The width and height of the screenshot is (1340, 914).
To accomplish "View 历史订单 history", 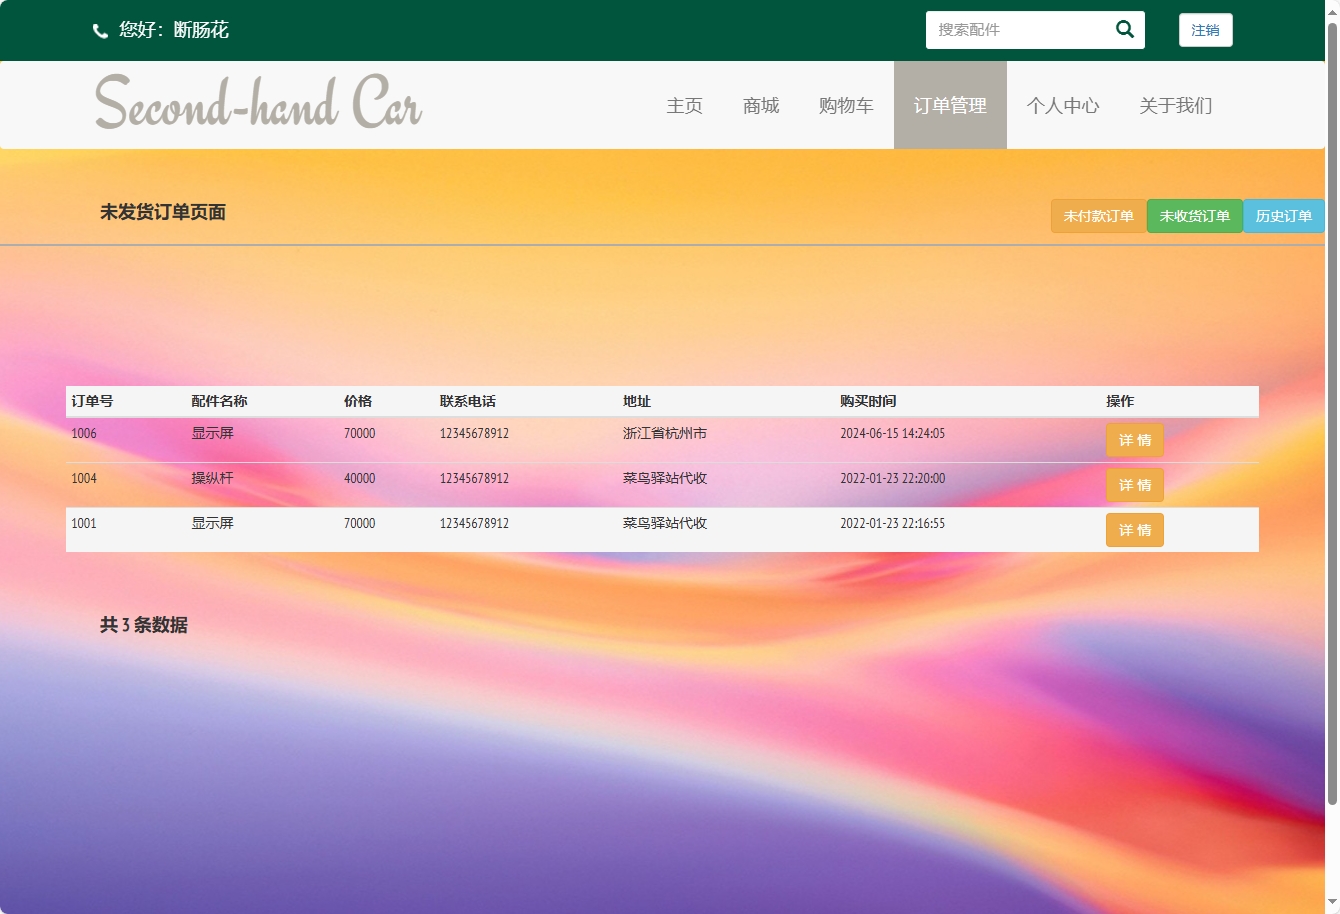I will click(1283, 216).
